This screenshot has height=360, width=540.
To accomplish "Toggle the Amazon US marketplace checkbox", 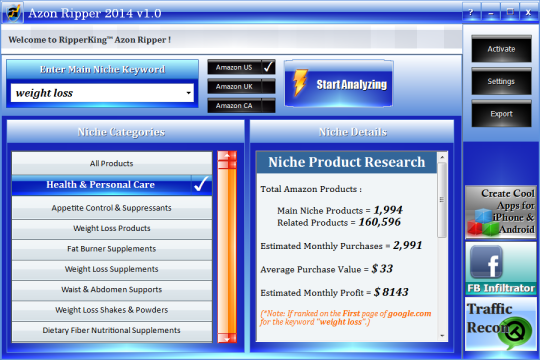I will [x=268, y=67].
